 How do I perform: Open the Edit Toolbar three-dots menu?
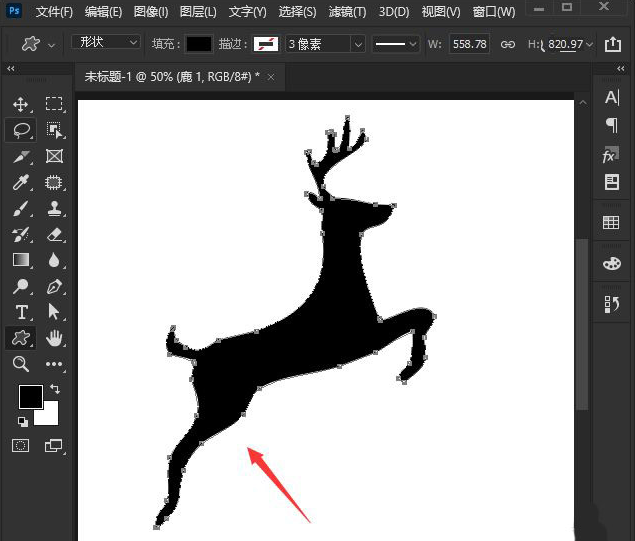click(54, 364)
